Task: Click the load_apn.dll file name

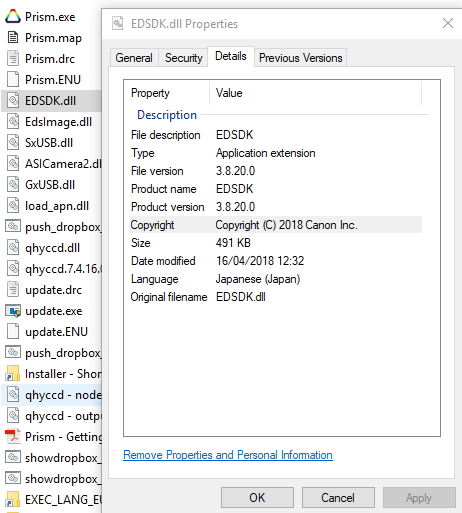Action: tap(57, 206)
